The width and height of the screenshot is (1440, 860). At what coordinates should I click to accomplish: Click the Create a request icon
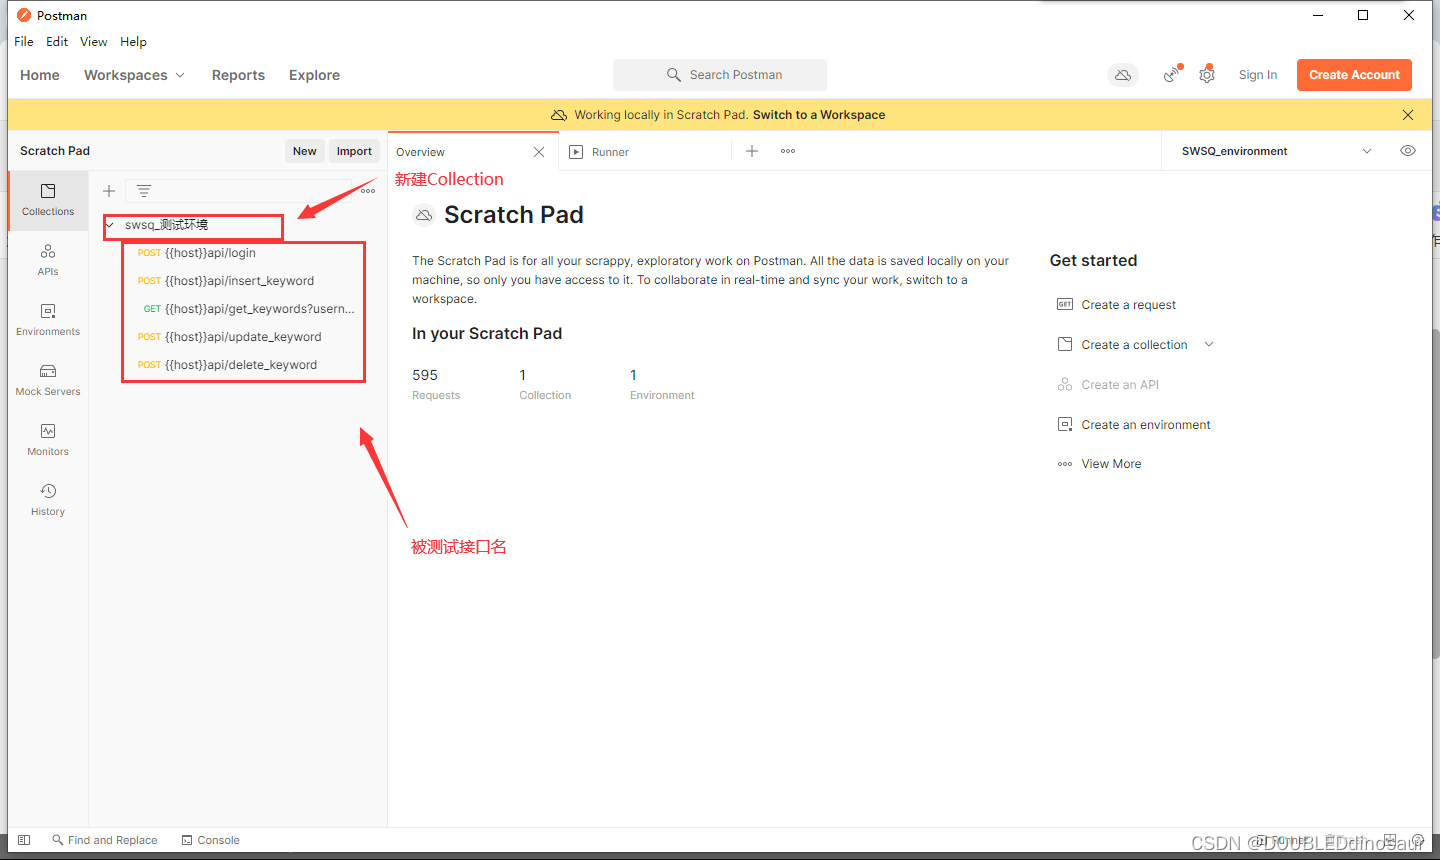1065,304
